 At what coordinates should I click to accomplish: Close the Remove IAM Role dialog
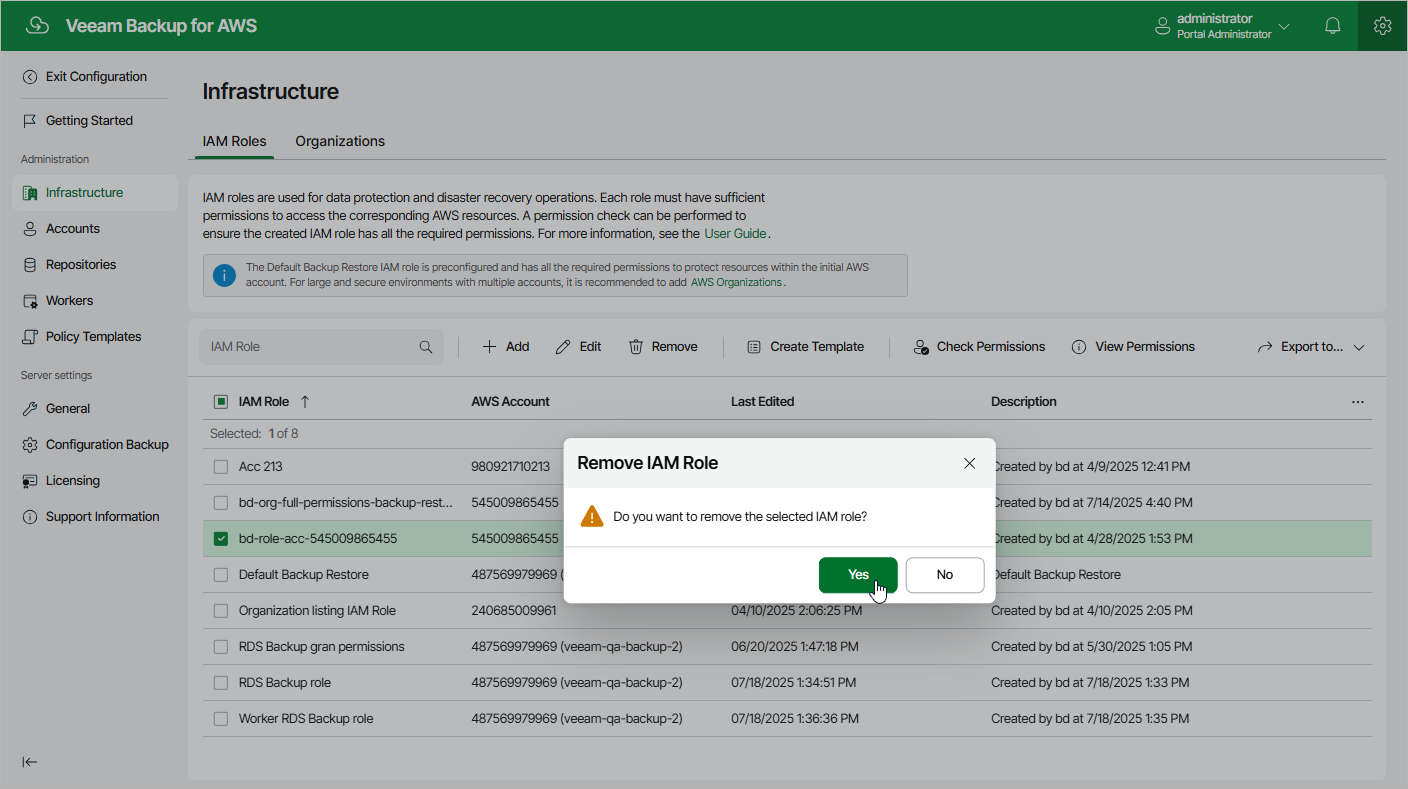coord(969,463)
